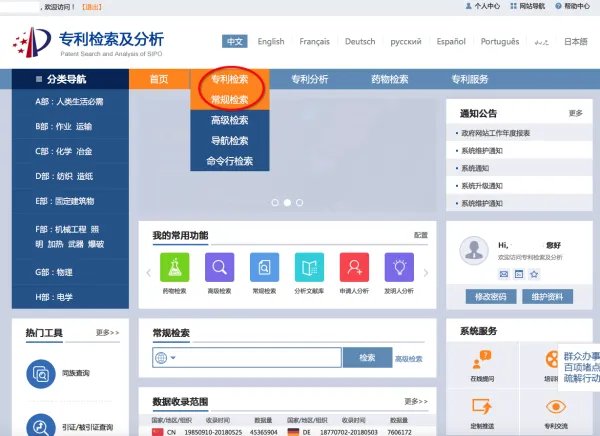Screen dimensions: 600x436
Task: Switch language to Português
Action: click(x=500, y=41)
